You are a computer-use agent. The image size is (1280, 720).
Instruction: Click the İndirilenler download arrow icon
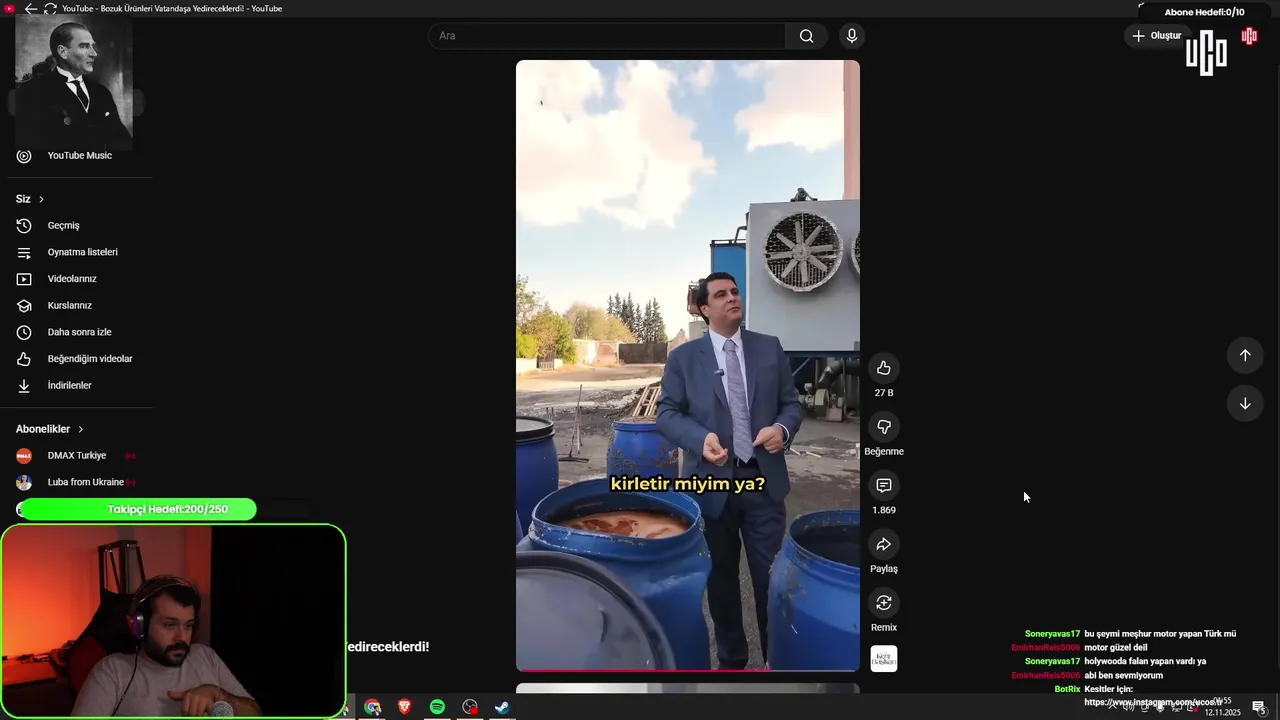click(x=24, y=385)
